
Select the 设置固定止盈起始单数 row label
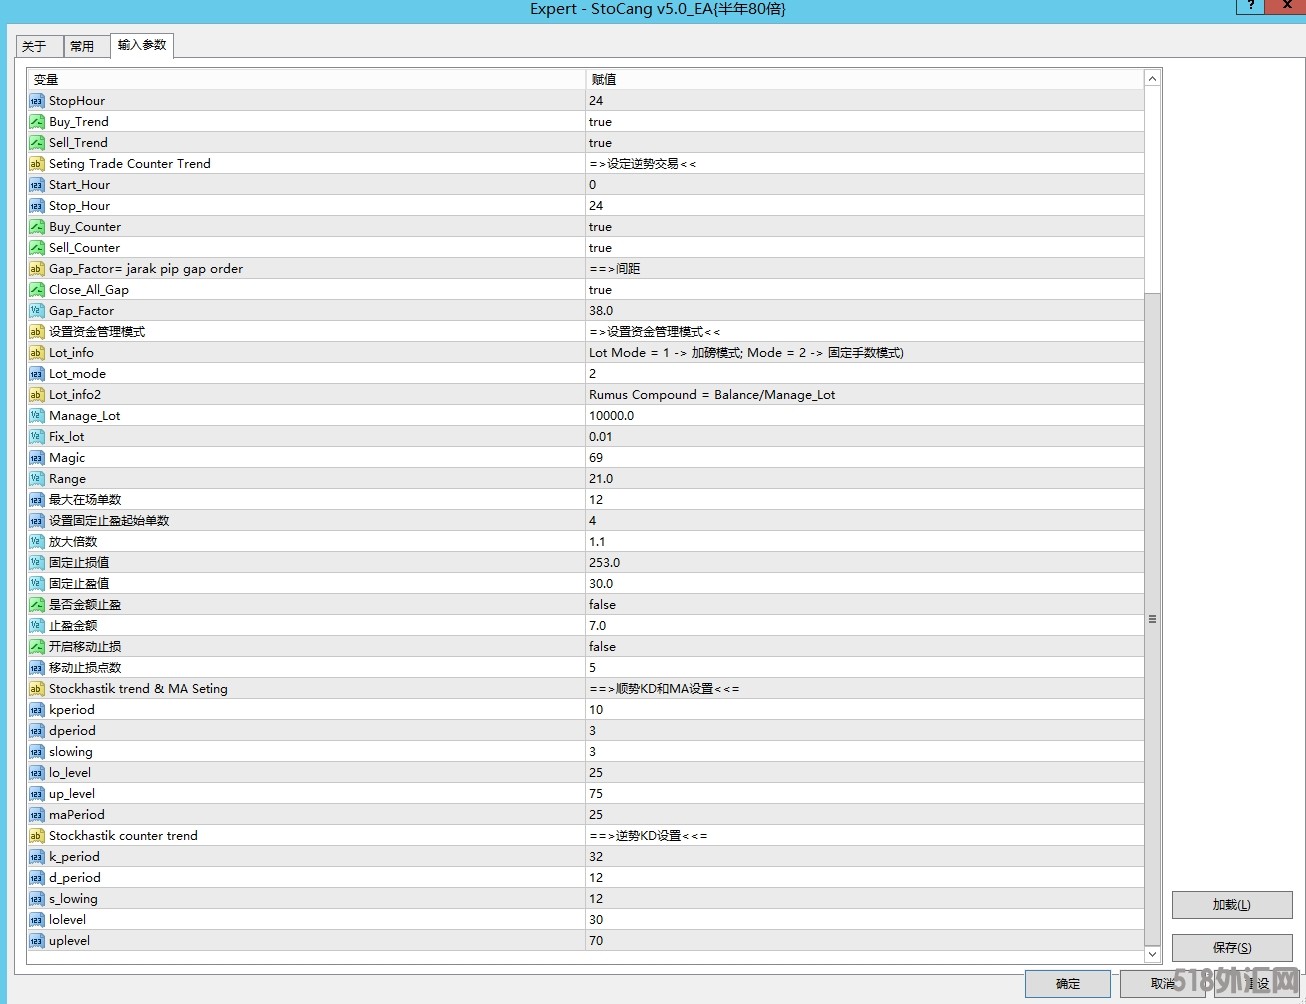click(109, 521)
